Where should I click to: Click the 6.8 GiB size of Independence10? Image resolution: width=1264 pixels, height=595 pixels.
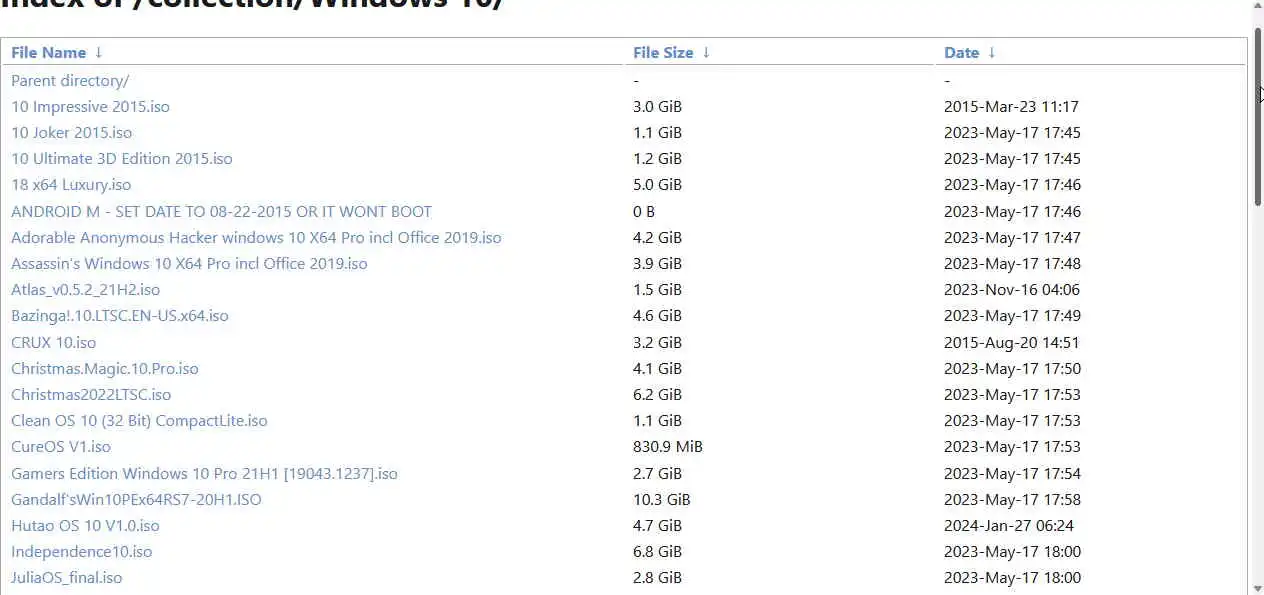coord(657,552)
